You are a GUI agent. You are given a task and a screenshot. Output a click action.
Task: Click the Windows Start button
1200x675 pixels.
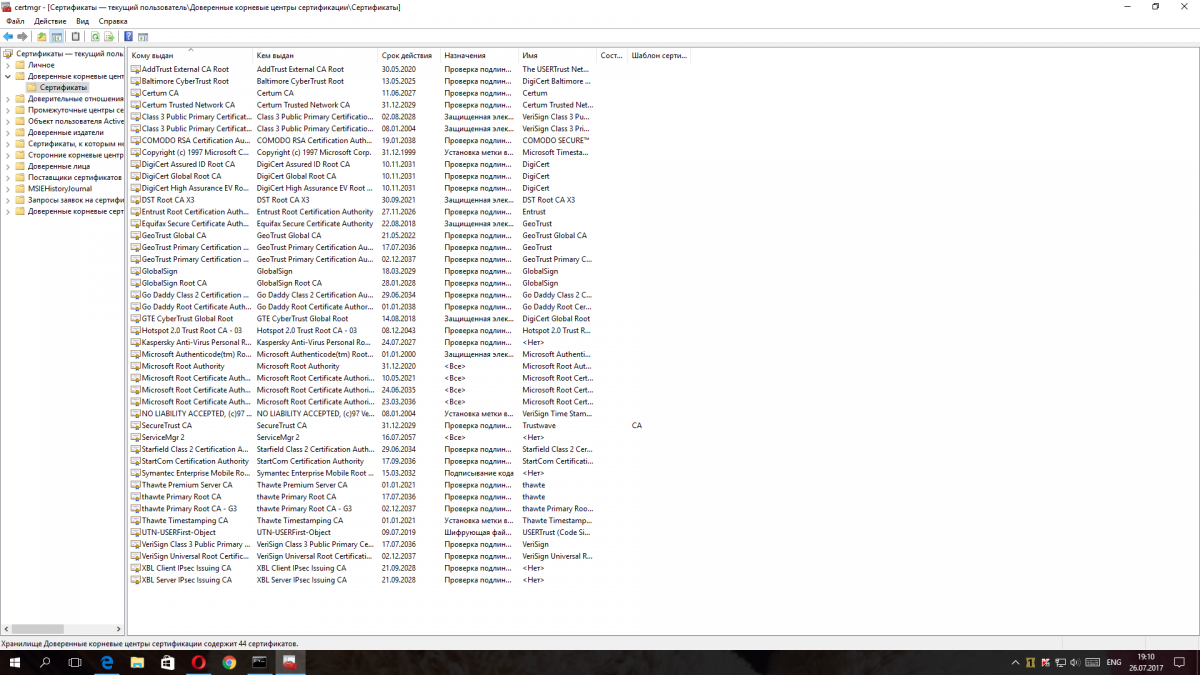pos(15,662)
